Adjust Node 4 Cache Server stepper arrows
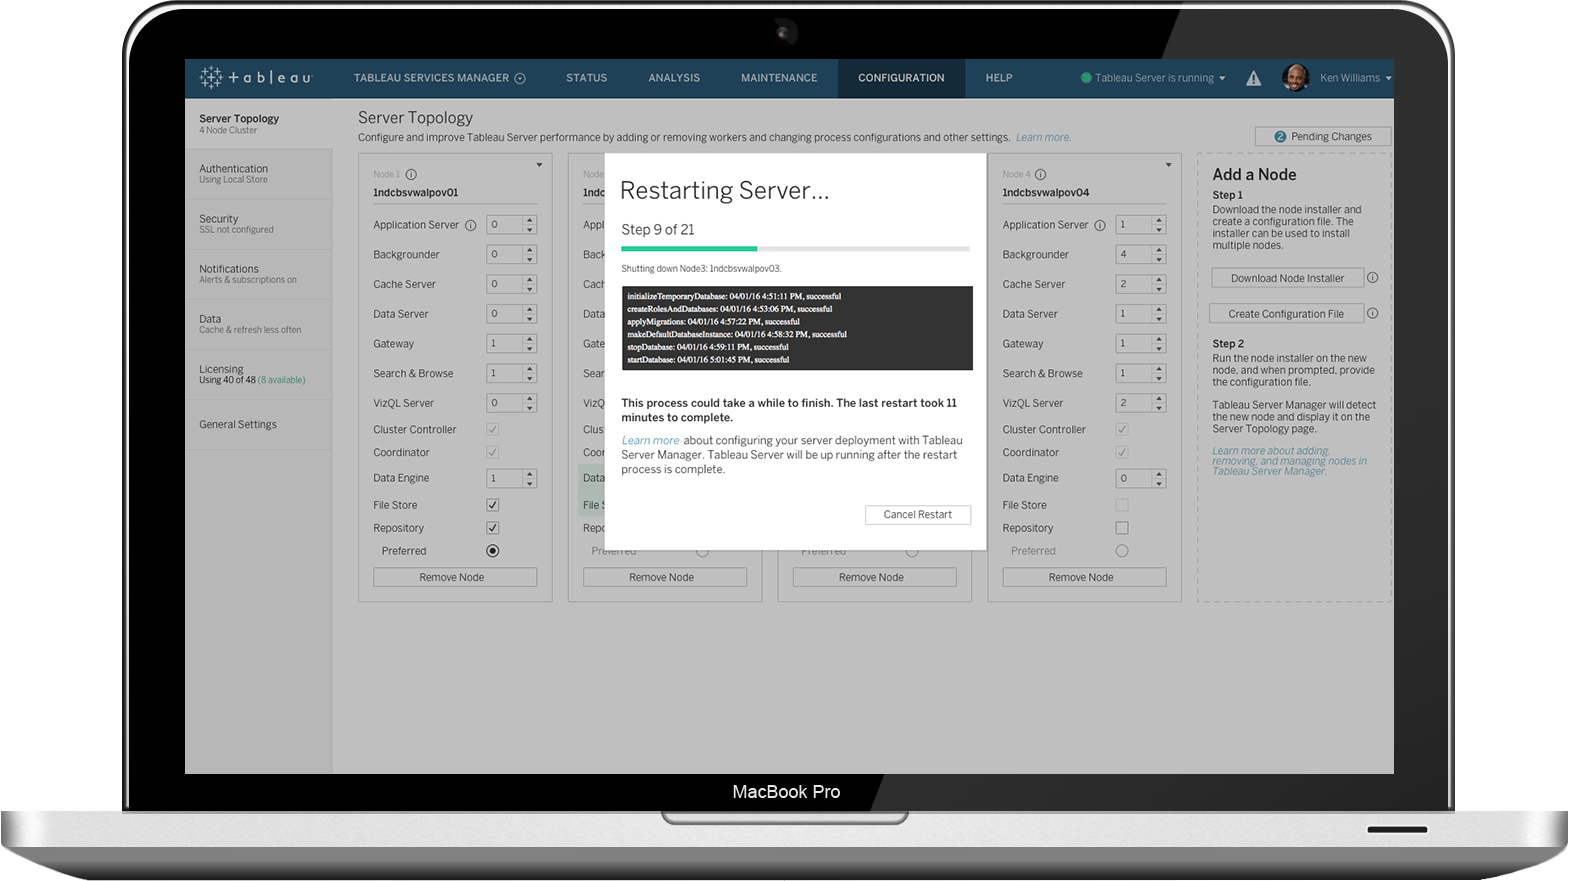The width and height of the screenshot is (1569, 881). (x=1159, y=284)
